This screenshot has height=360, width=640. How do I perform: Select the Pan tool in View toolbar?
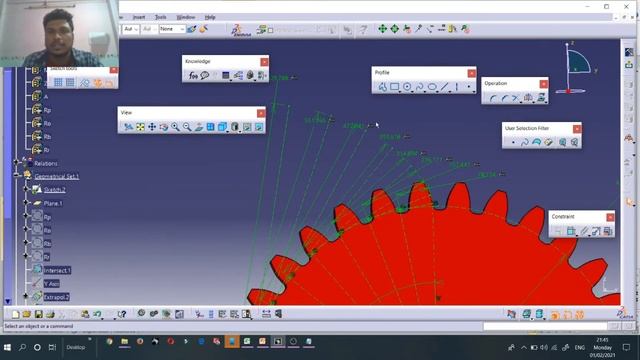coord(152,127)
